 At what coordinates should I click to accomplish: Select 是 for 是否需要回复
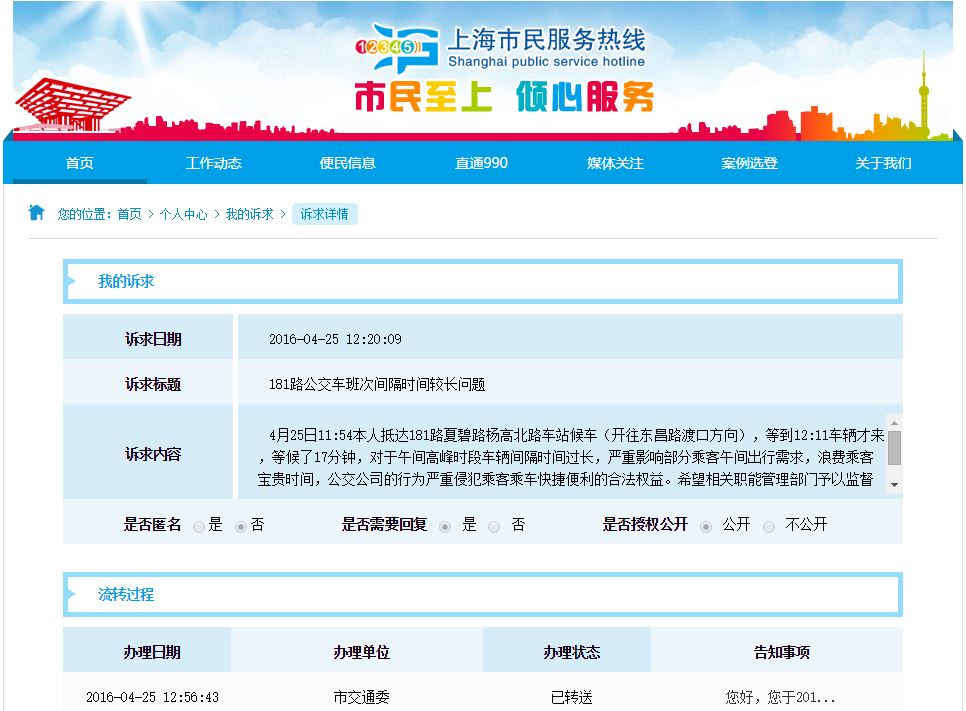[445, 526]
